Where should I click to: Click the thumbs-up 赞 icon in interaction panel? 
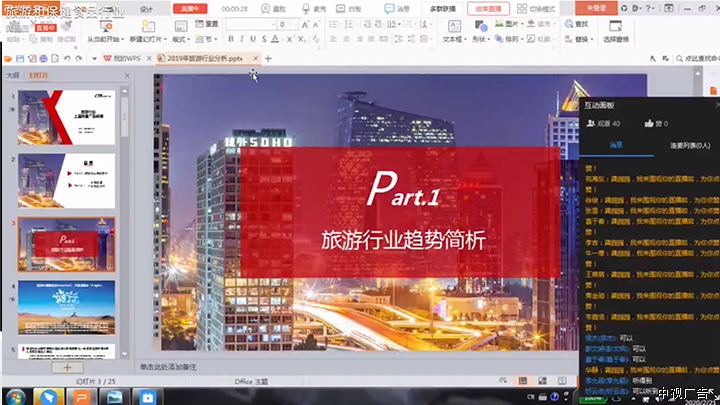click(x=649, y=123)
